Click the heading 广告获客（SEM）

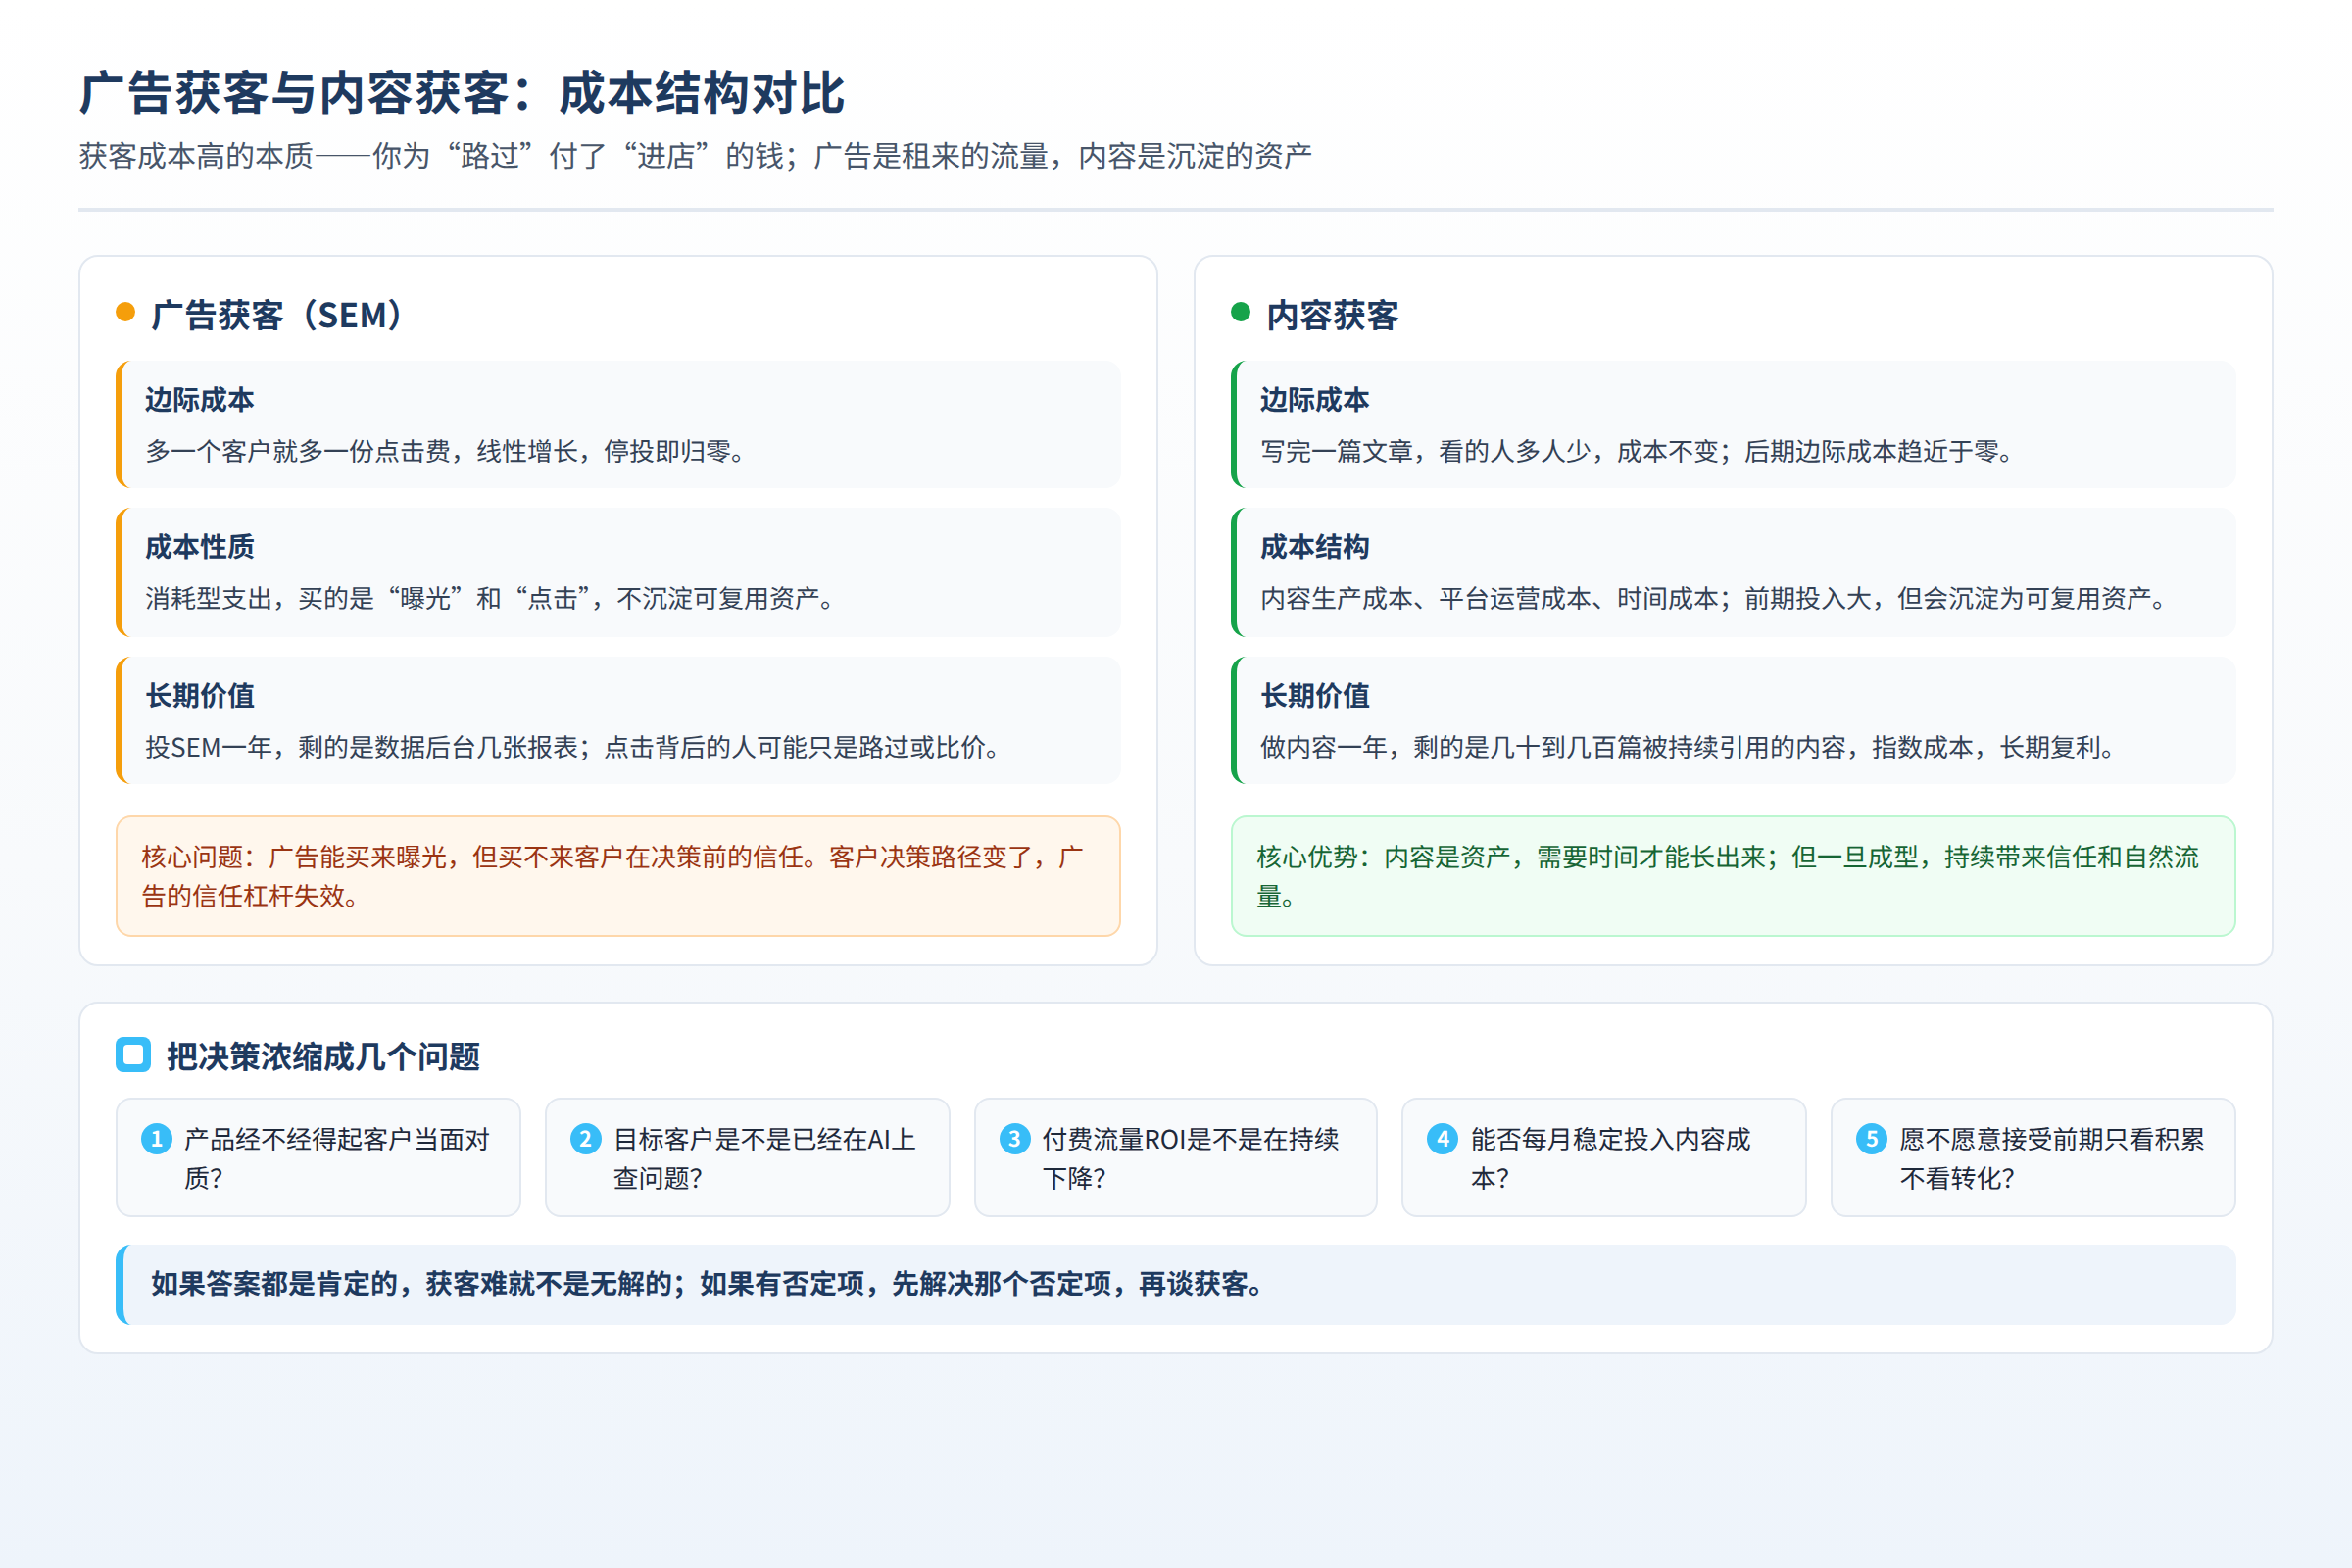click(x=278, y=315)
